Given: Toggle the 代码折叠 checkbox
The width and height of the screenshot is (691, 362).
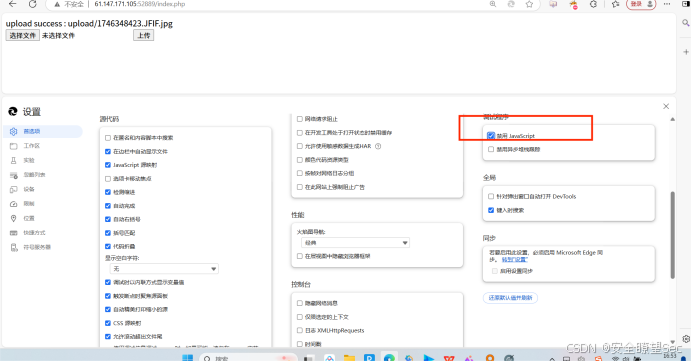Looking at the screenshot, I should (108, 246).
